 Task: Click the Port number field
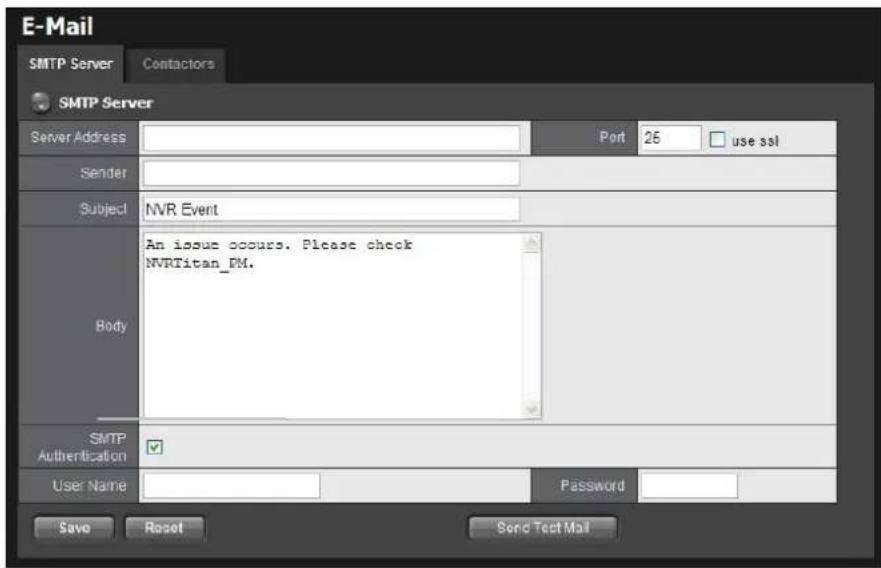pos(670,138)
